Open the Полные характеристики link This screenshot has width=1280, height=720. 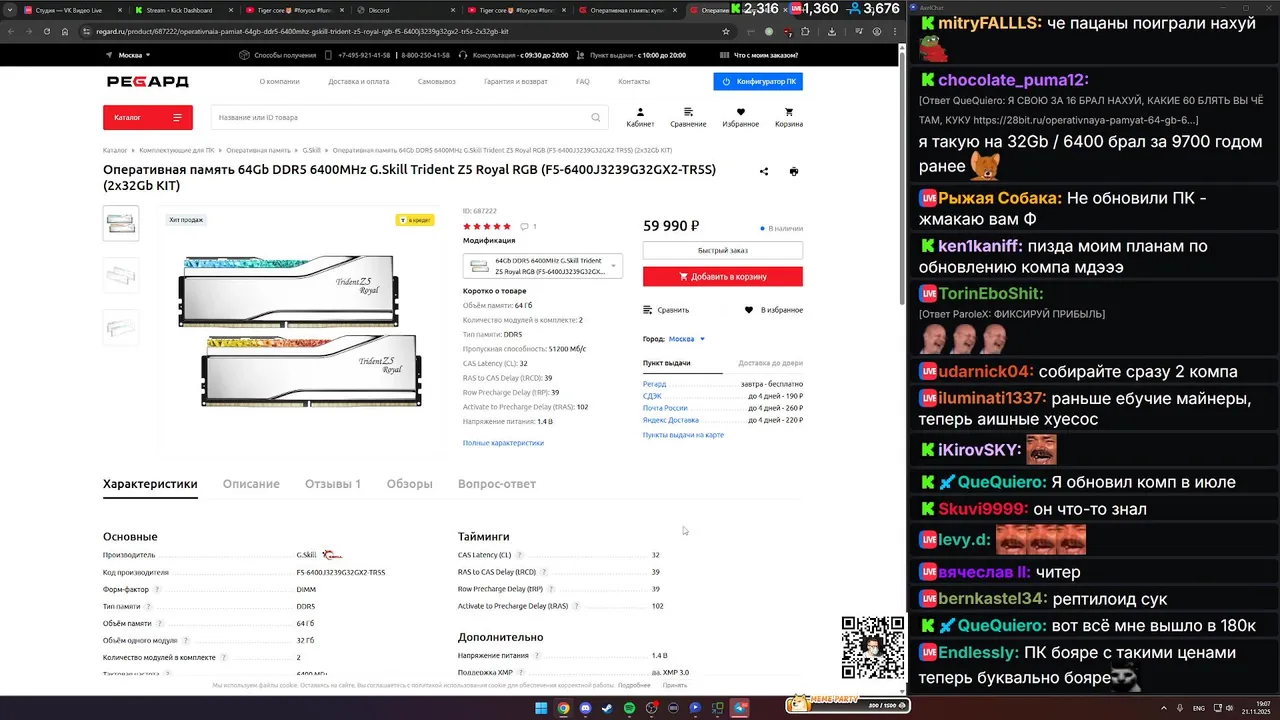pos(503,443)
